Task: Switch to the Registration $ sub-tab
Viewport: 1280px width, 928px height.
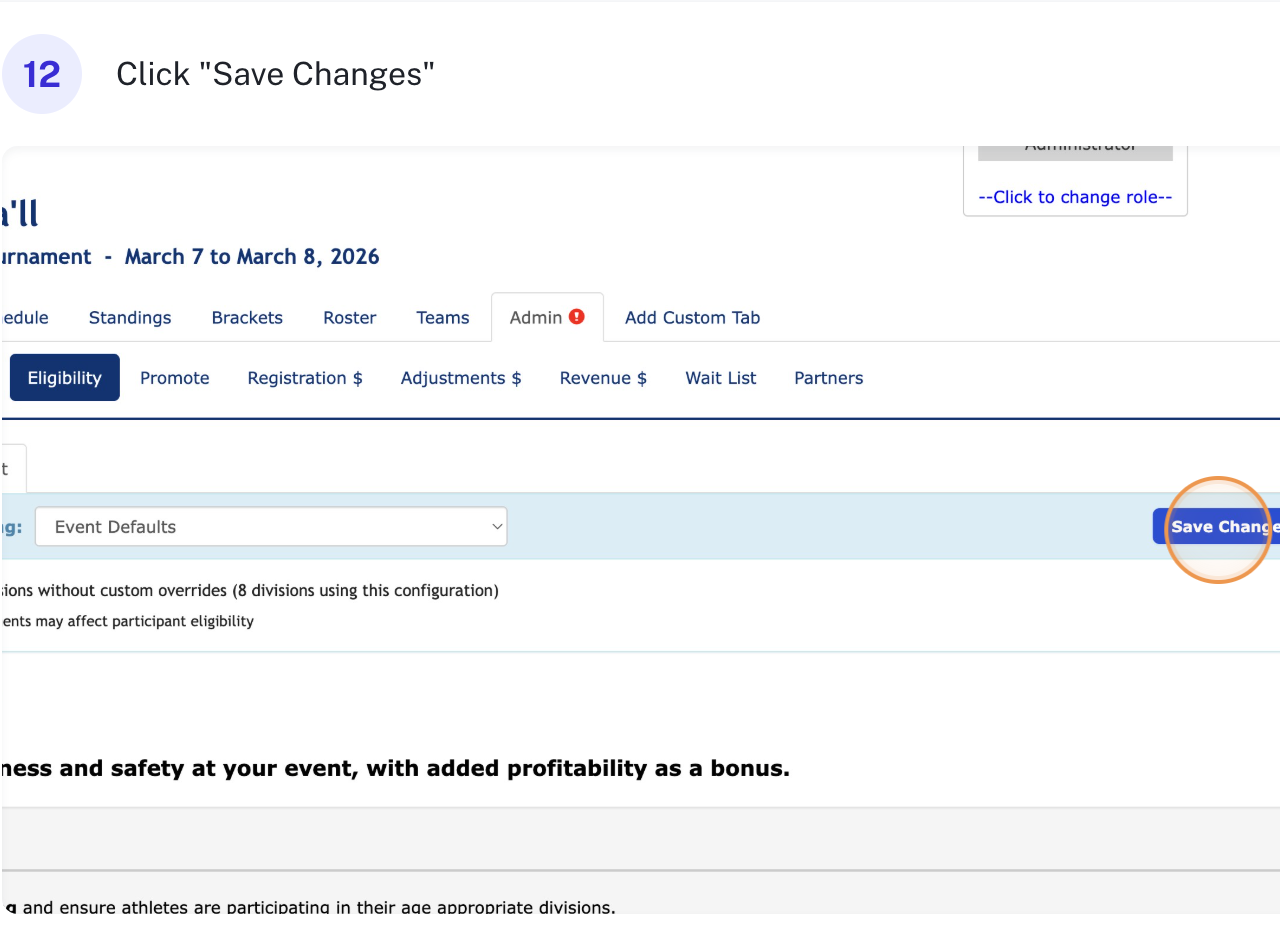Action: (x=305, y=377)
